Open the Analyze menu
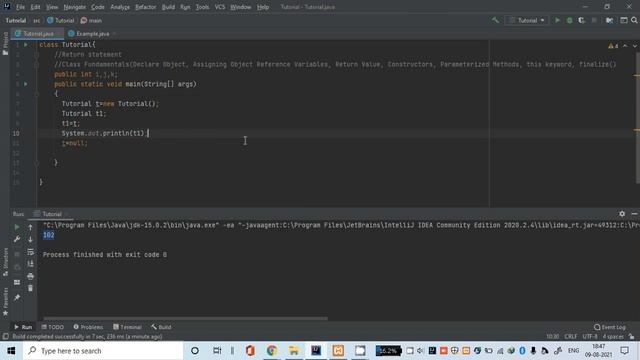The height and width of the screenshot is (360, 640). [x=120, y=7]
